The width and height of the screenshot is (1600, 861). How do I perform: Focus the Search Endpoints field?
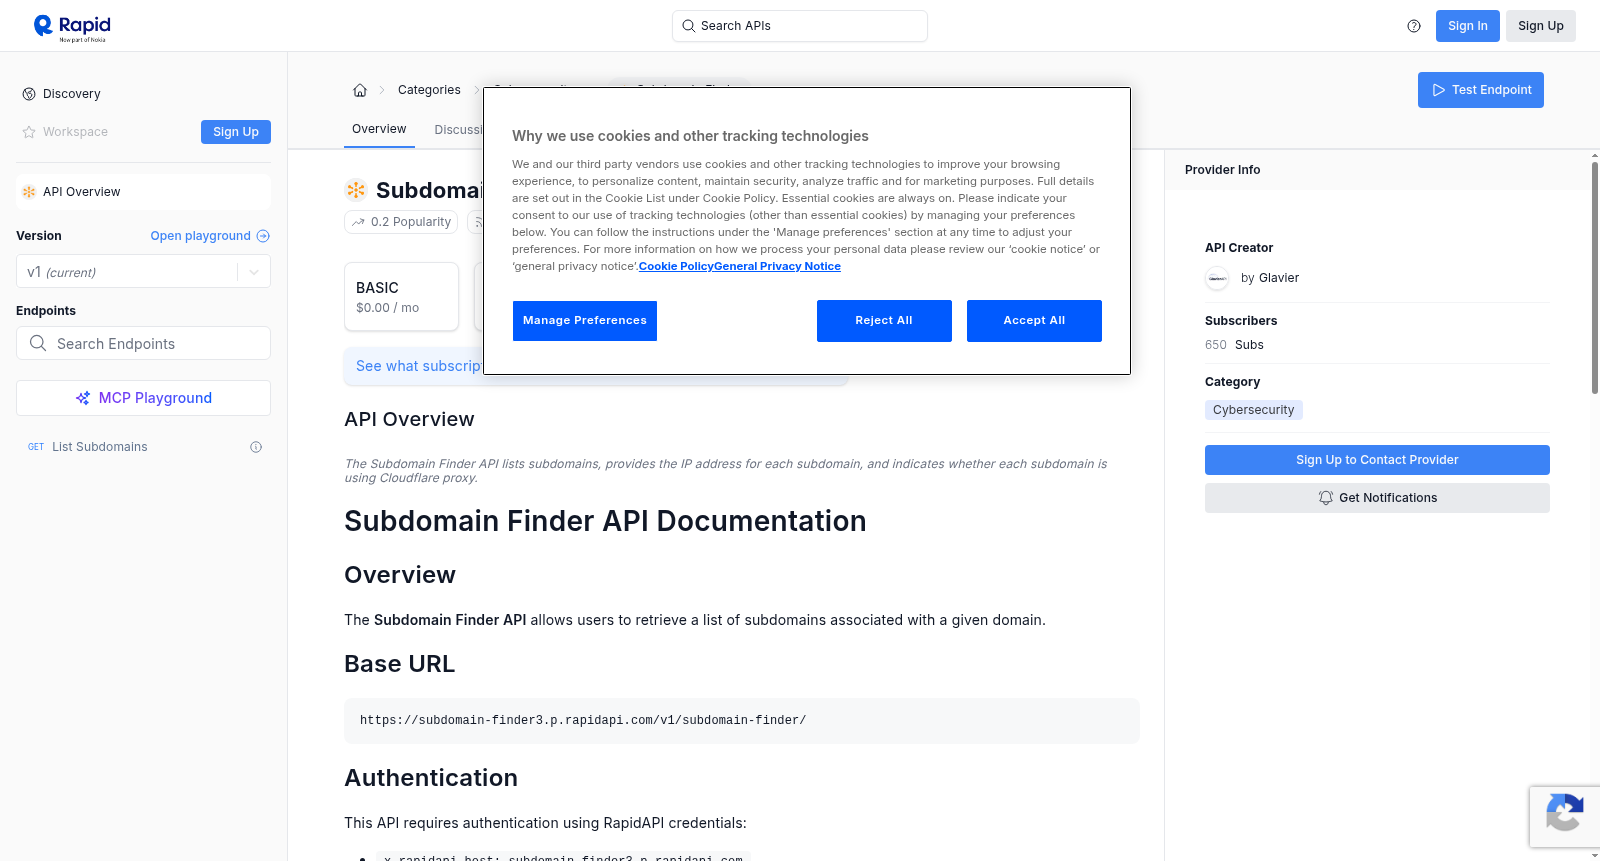(x=143, y=343)
